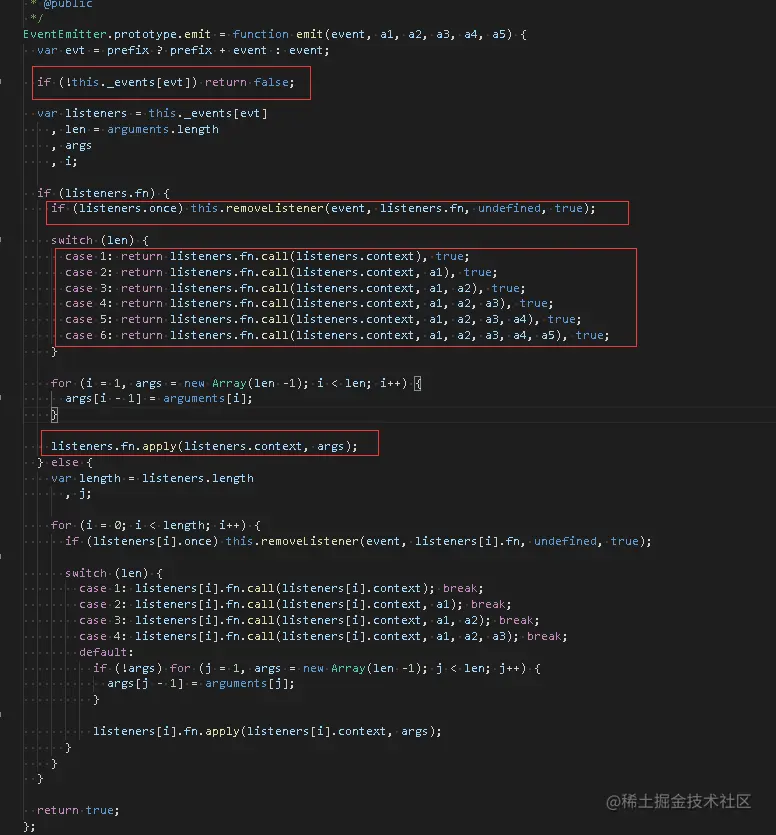Click the closing '};' on the last line
The image size is (776, 835).
29,826
